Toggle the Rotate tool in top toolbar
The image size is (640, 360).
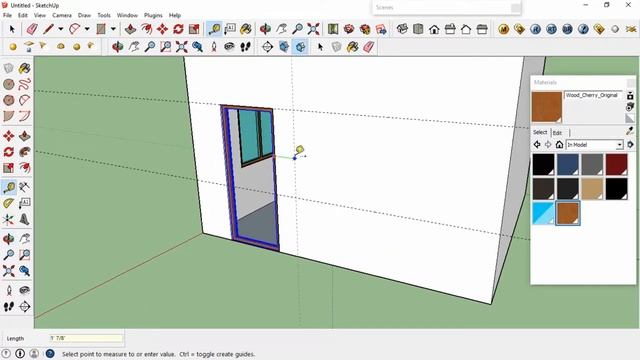[178, 29]
